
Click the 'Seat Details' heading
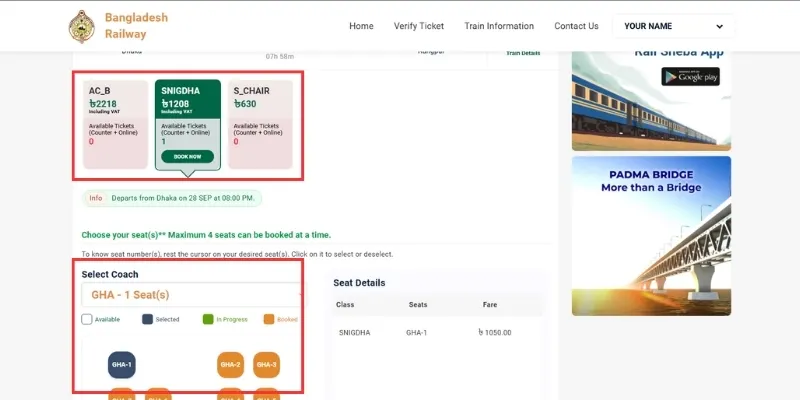pos(359,283)
